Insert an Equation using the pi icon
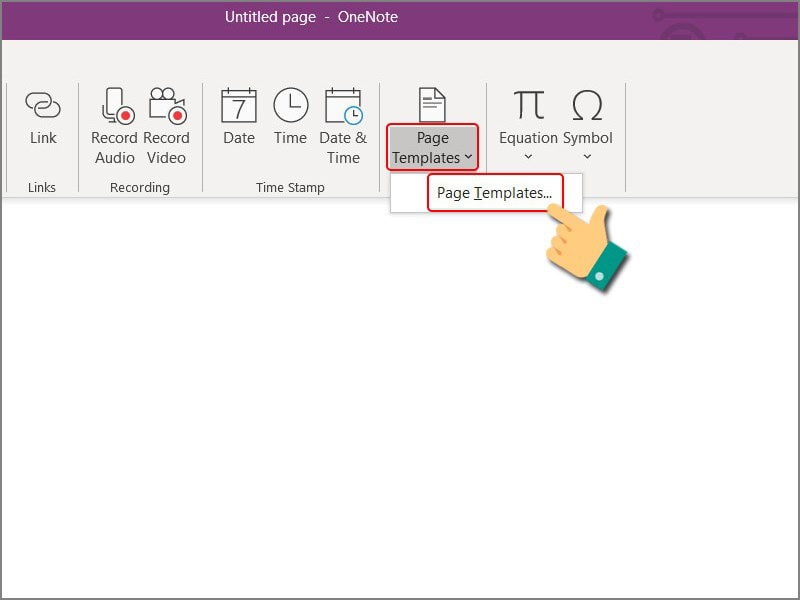This screenshot has height=600, width=800. [529, 105]
